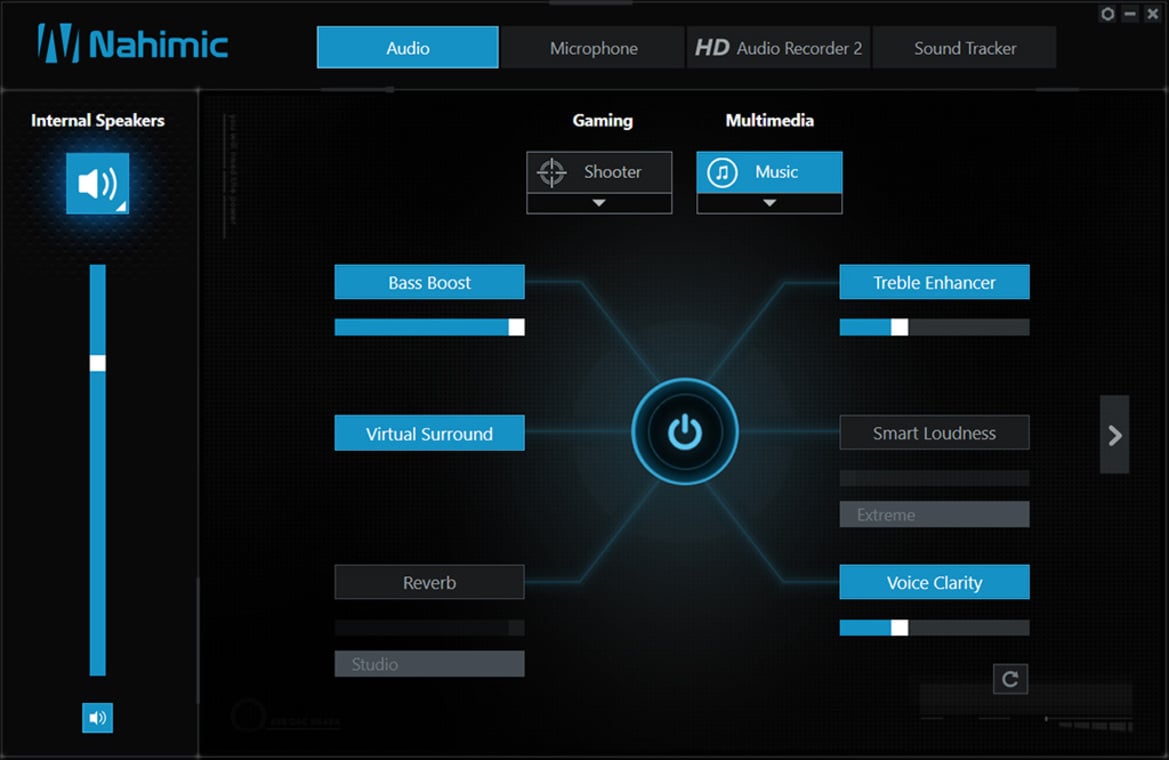This screenshot has height=760, width=1169.
Task: Click the Bass Boost level slider
Action: pos(429,327)
